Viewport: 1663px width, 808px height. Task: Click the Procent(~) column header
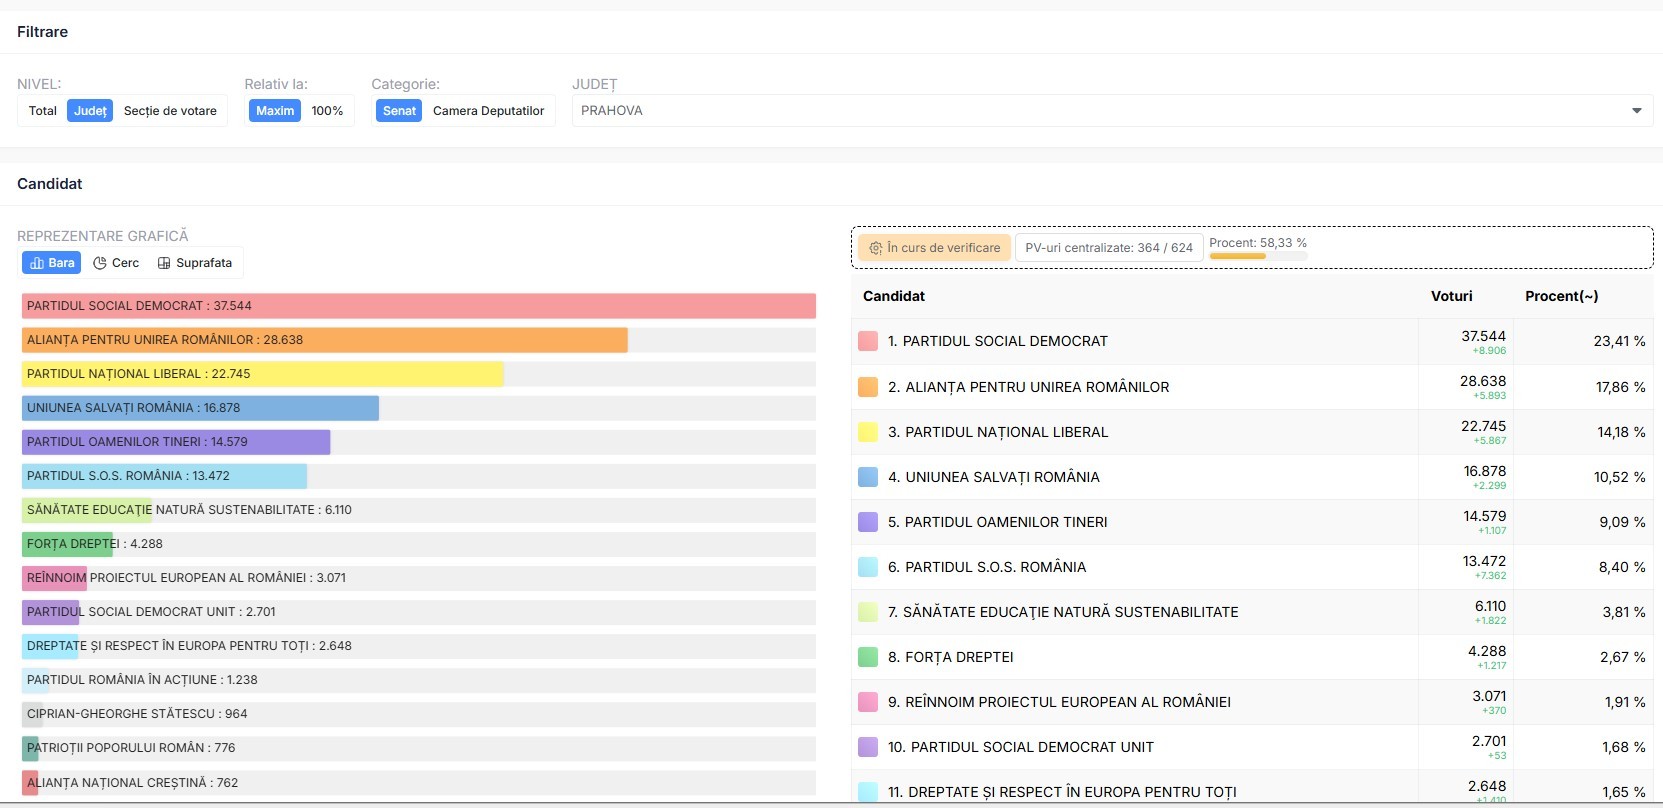pyautogui.click(x=1561, y=296)
